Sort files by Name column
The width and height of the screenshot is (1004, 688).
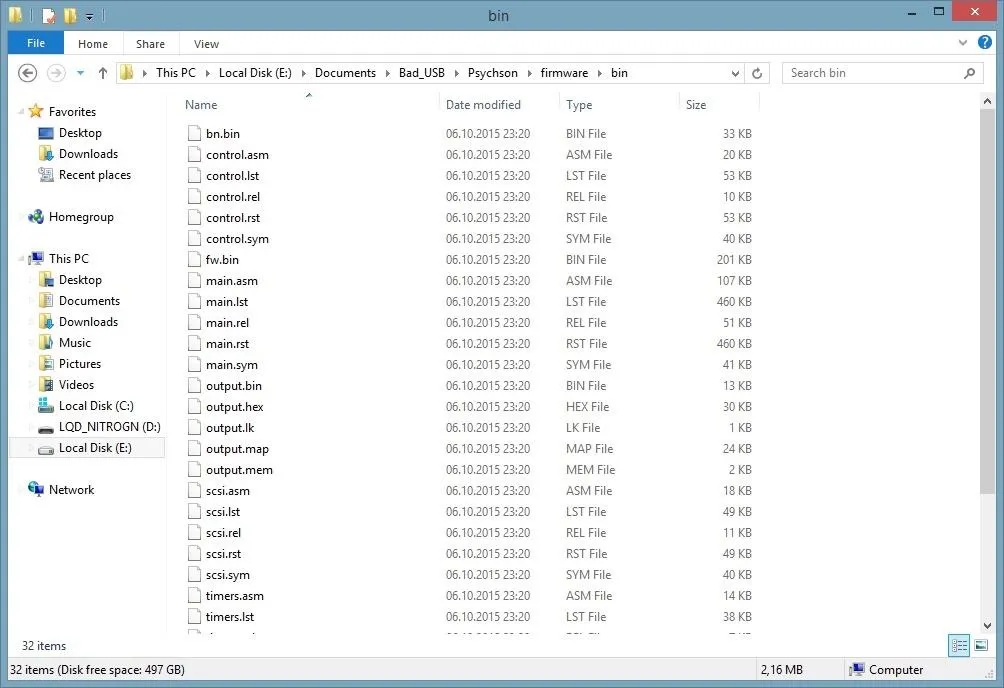(201, 104)
